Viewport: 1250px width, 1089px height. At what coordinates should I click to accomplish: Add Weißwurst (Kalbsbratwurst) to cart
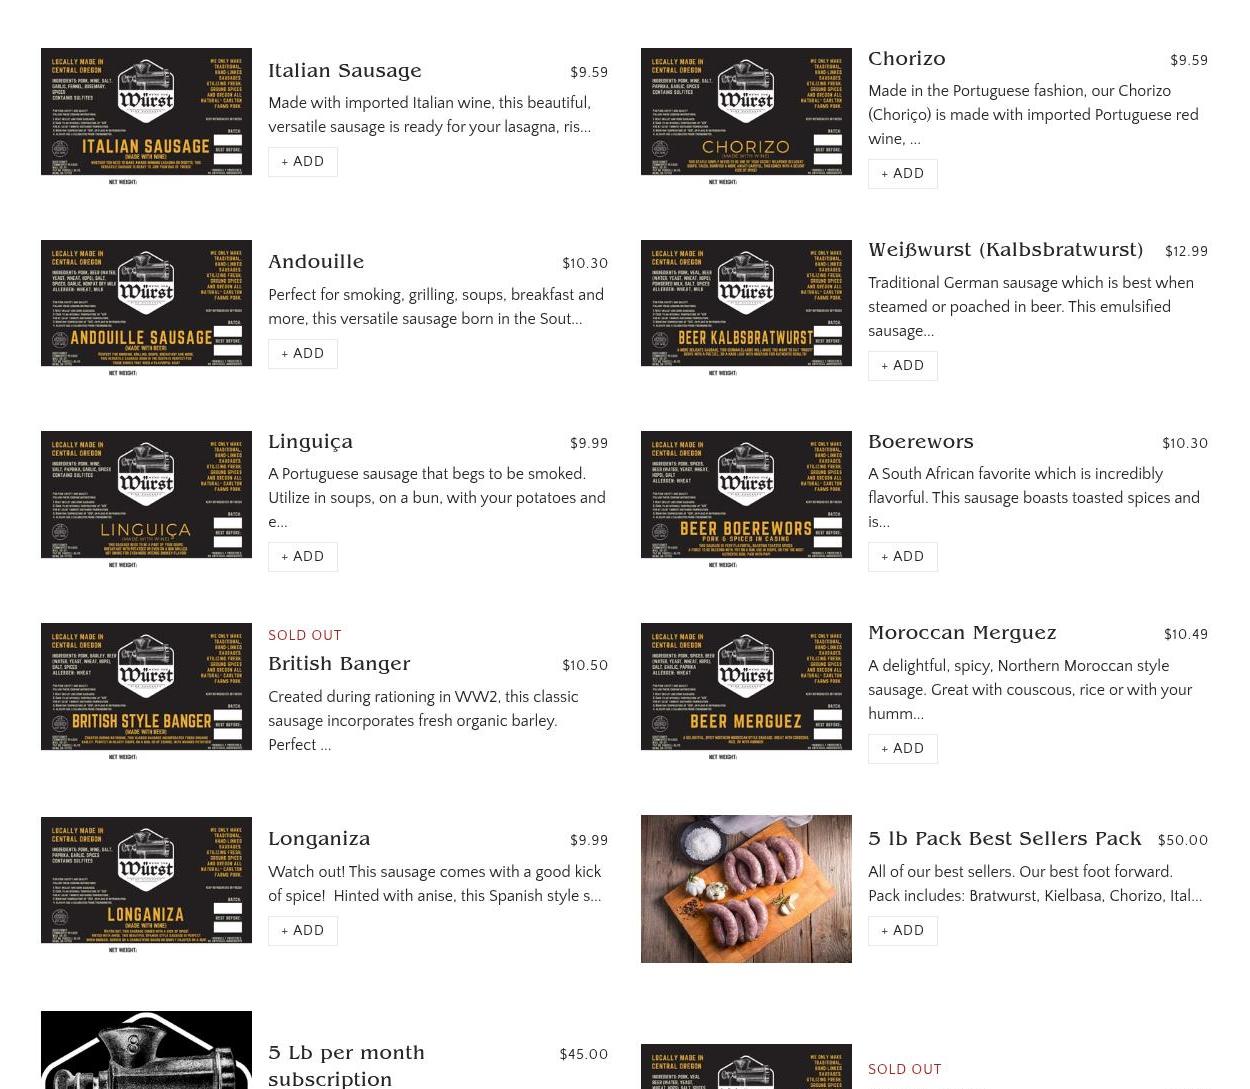(x=903, y=366)
